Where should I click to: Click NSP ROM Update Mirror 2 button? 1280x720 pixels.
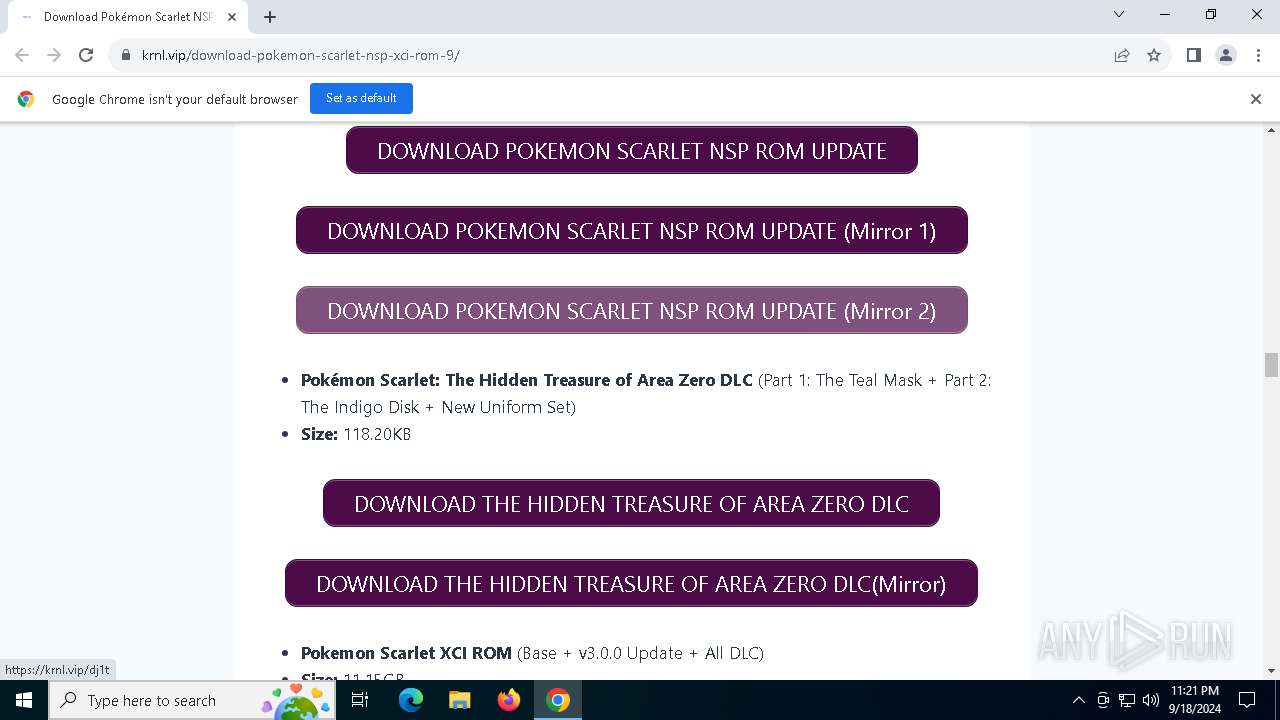pos(632,310)
